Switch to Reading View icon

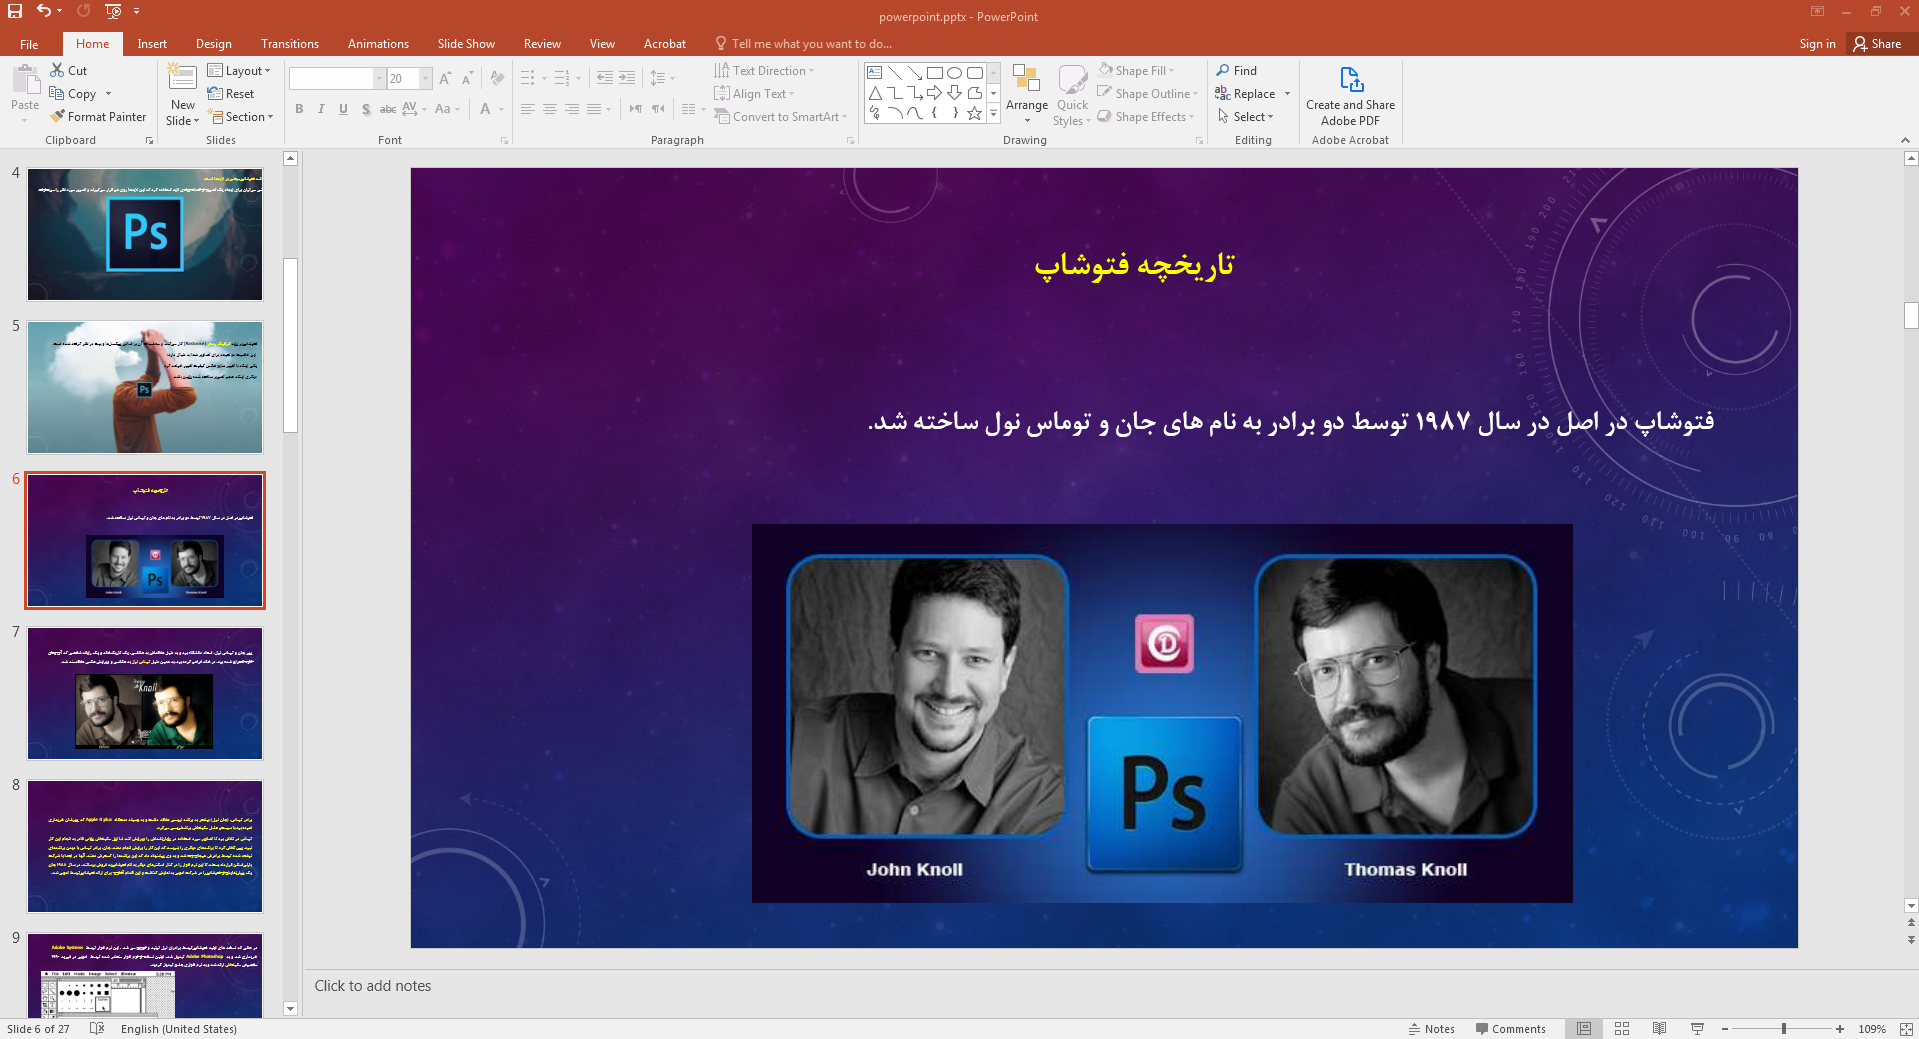click(x=1659, y=1029)
